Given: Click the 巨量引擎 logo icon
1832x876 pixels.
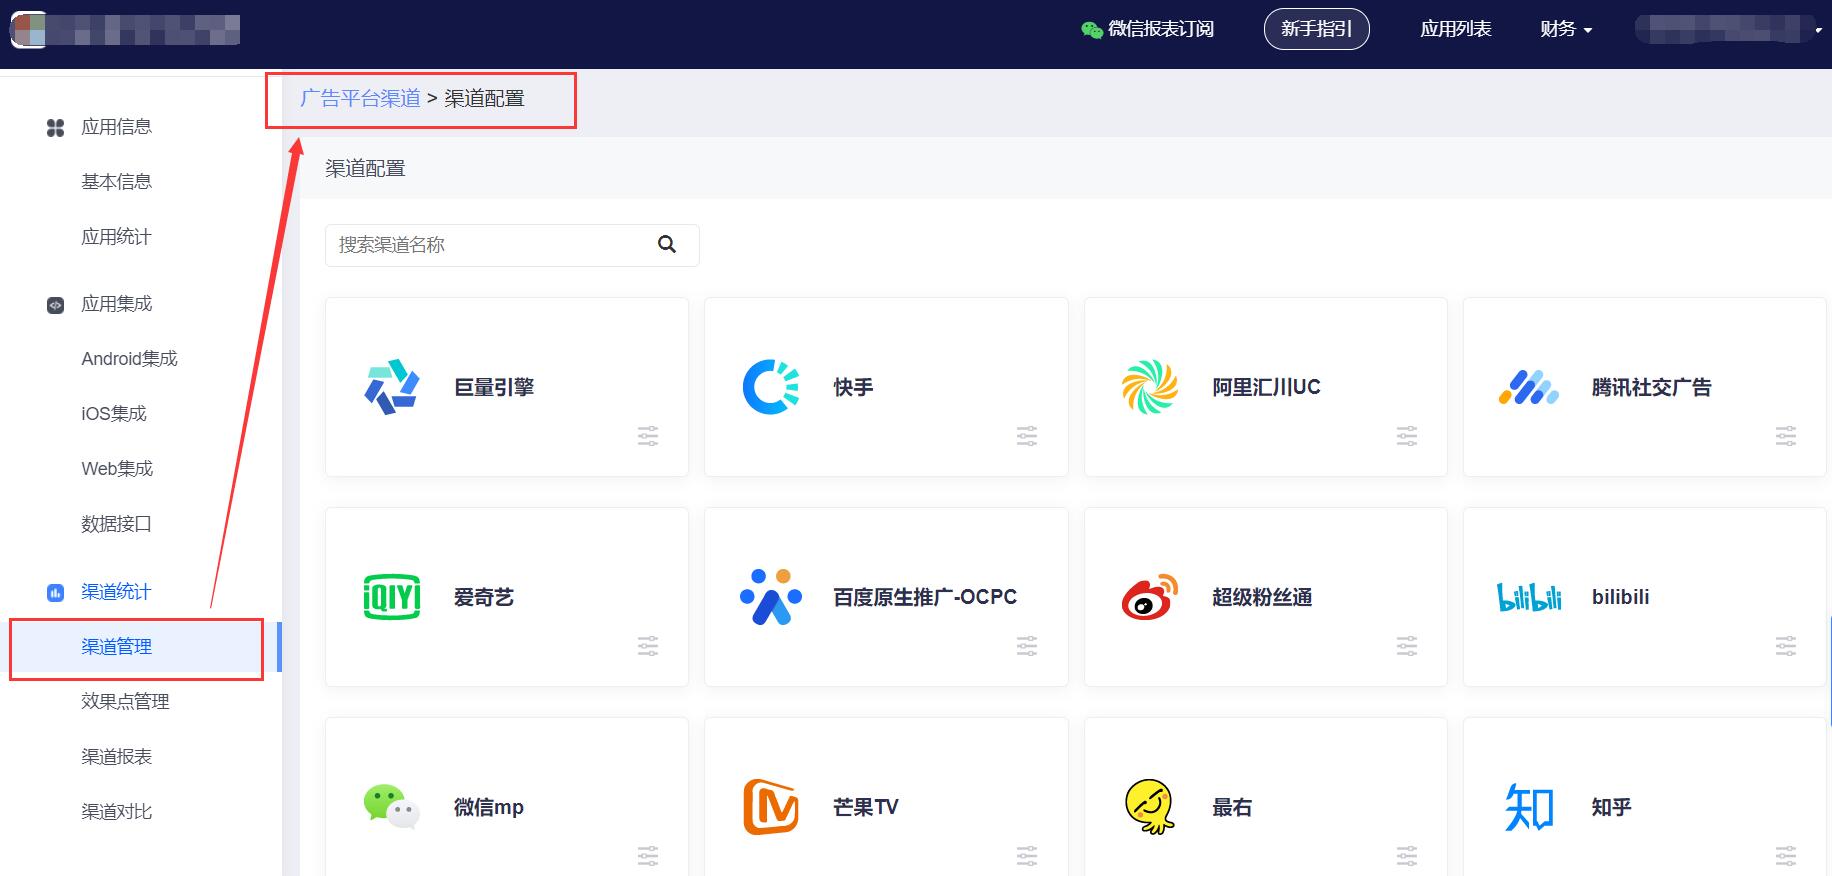Looking at the screenshot, I should pos(392,387).
